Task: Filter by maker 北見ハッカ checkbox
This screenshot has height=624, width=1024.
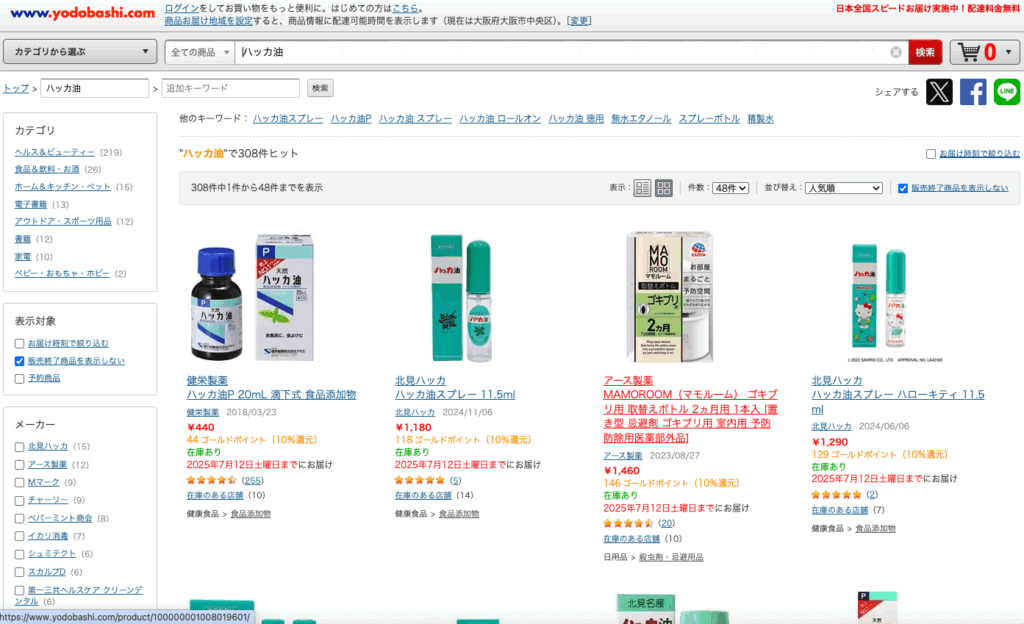Action: (x=20, y=447)
